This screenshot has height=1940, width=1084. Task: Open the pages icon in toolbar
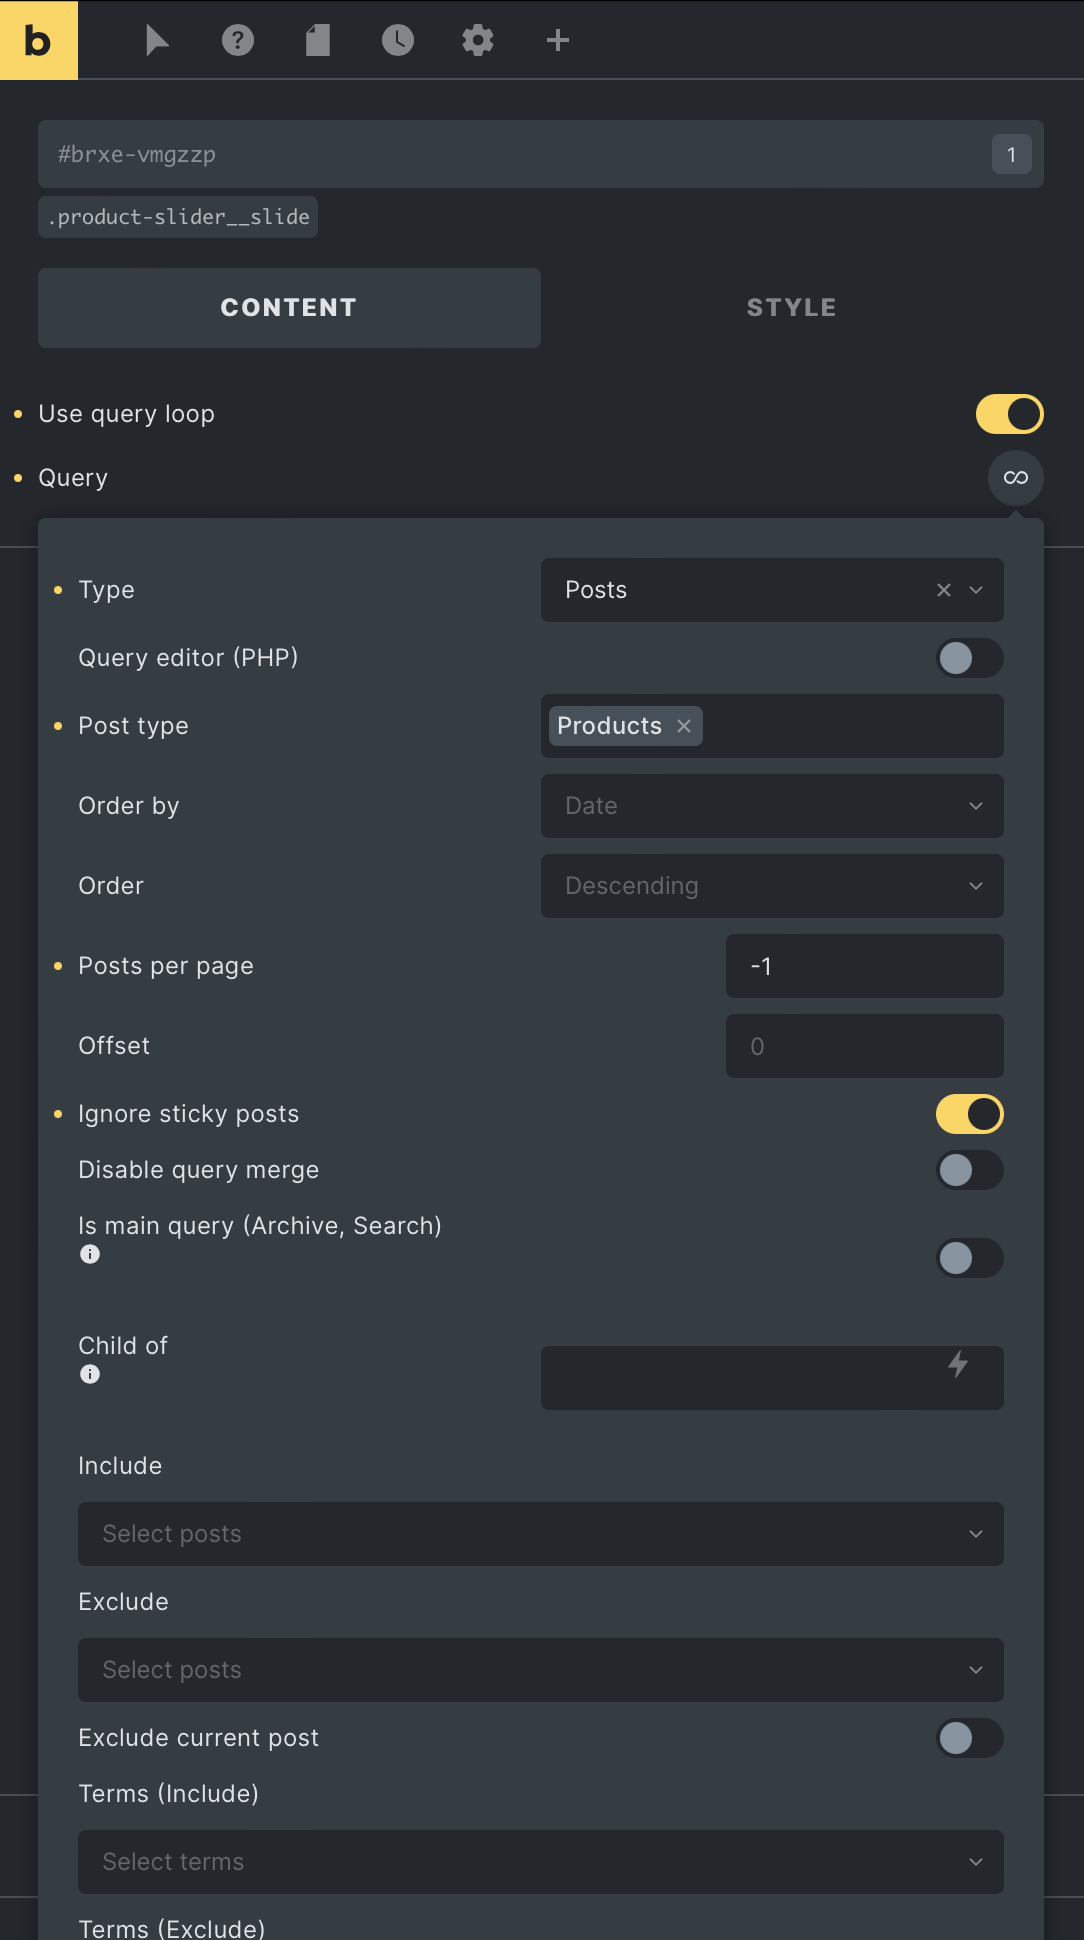(318, 40)
